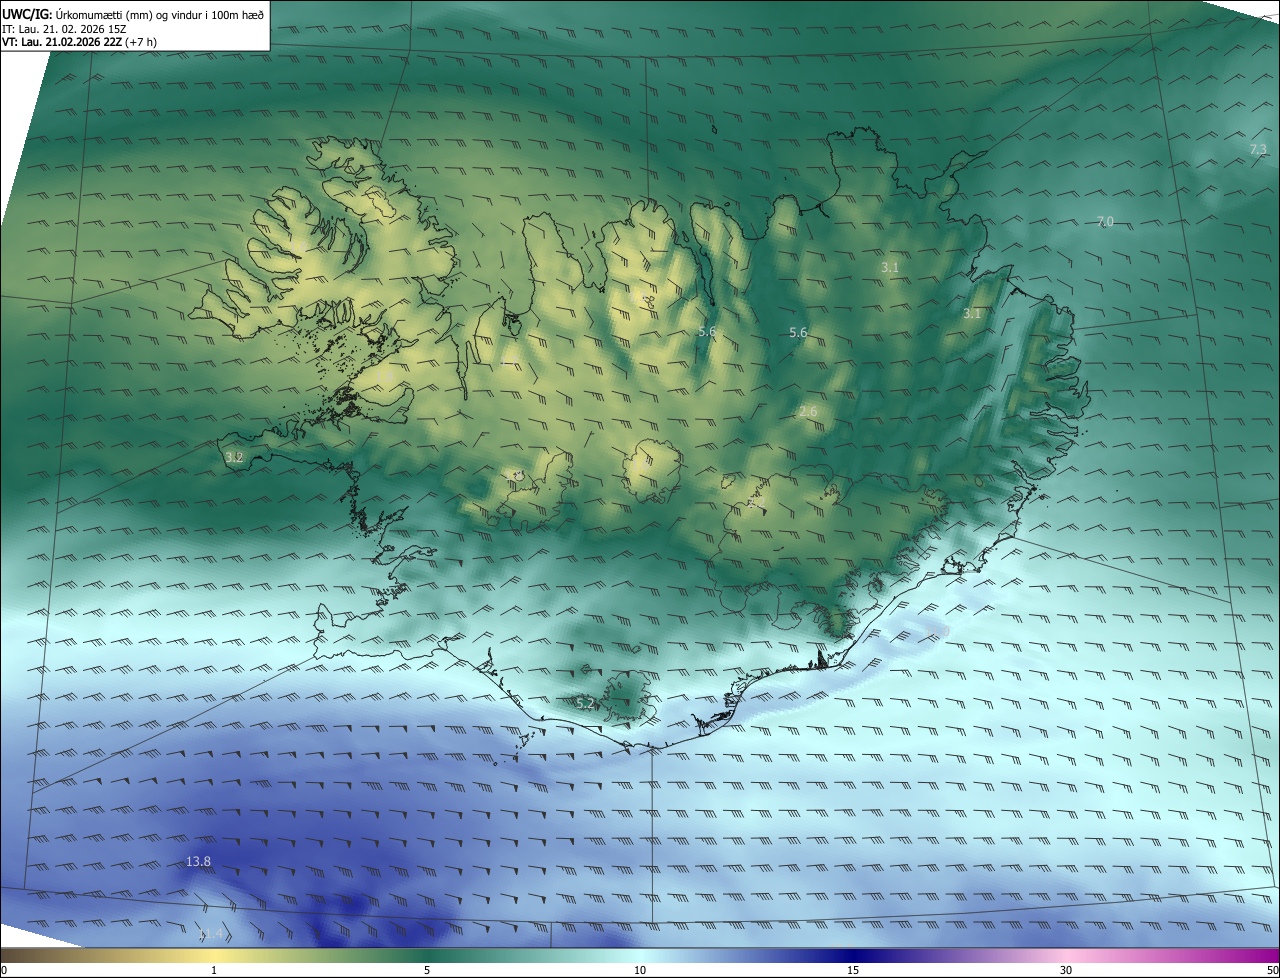Click the legend tick labelled 30
Image resolution: width=1280 pixels, height=978 pixels.
point(1066,970)
